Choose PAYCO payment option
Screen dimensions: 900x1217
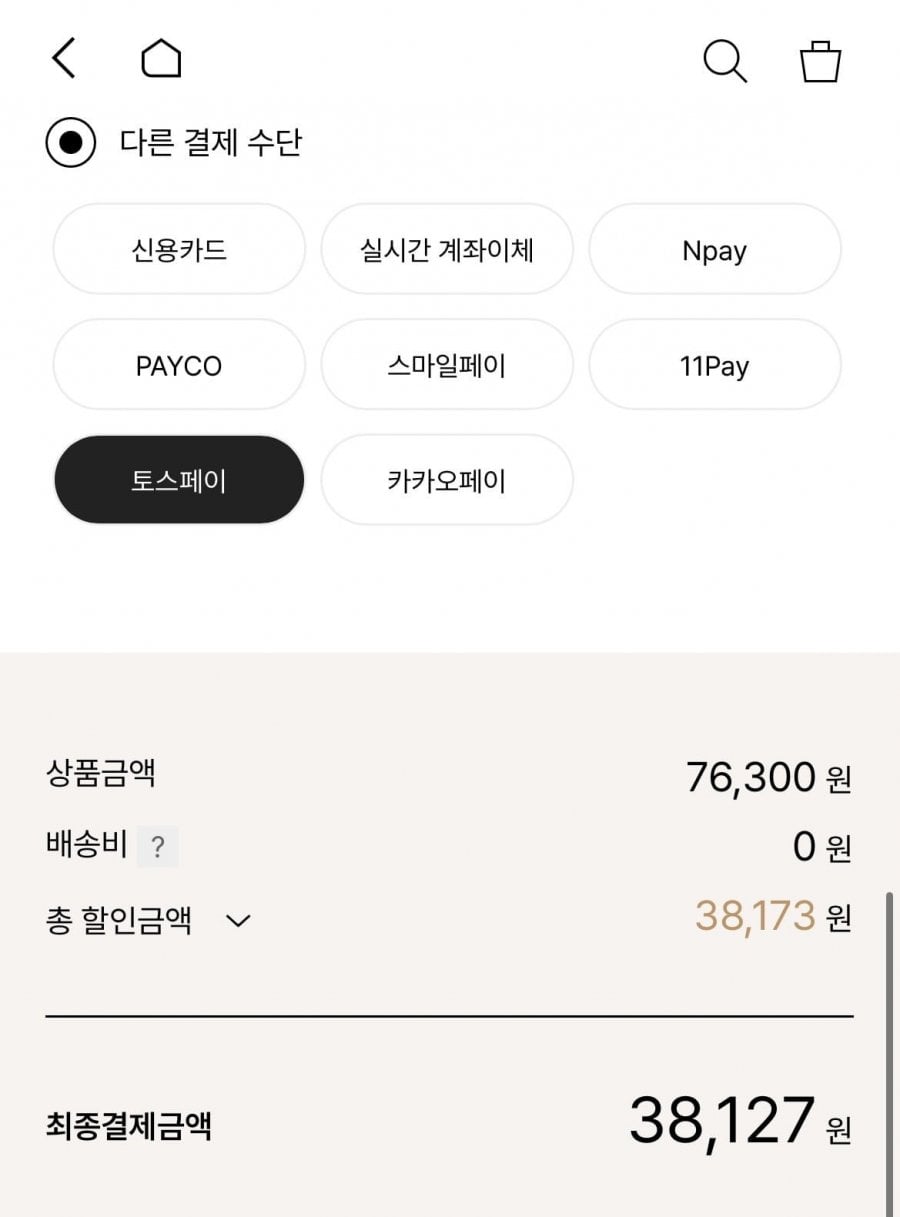coord(179,366)
